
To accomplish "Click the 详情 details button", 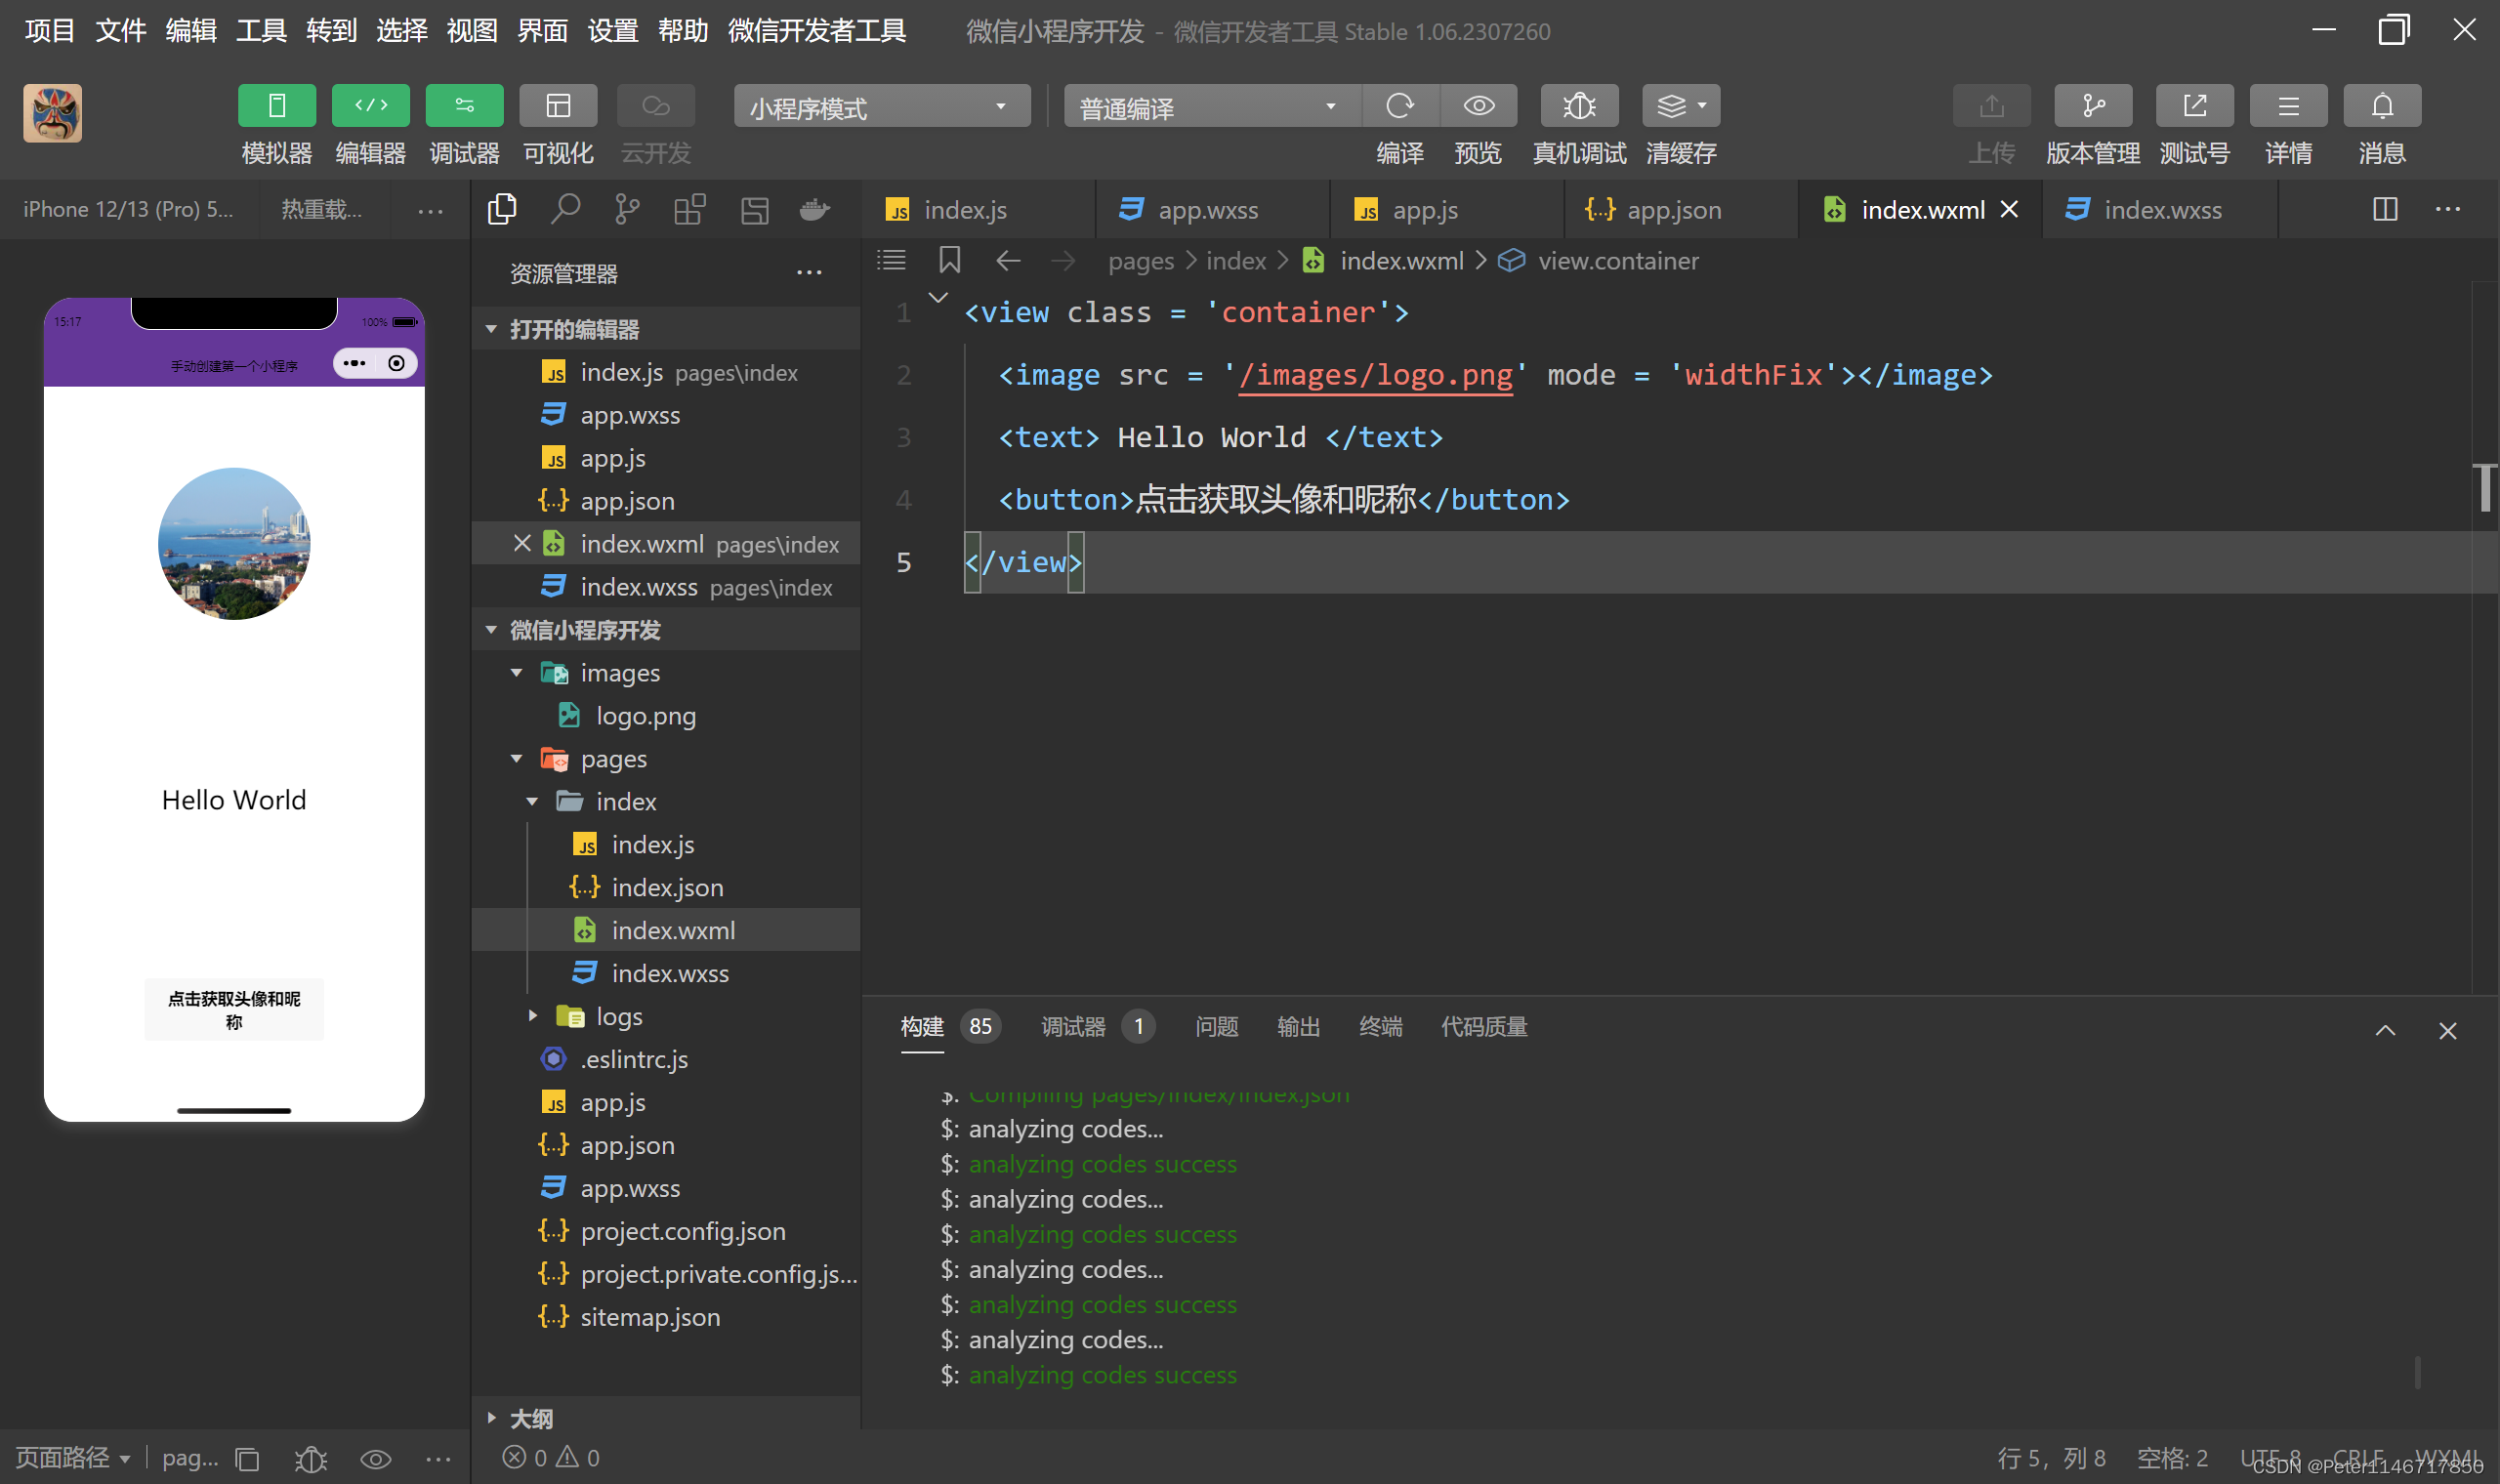I will click(2287, 106).
